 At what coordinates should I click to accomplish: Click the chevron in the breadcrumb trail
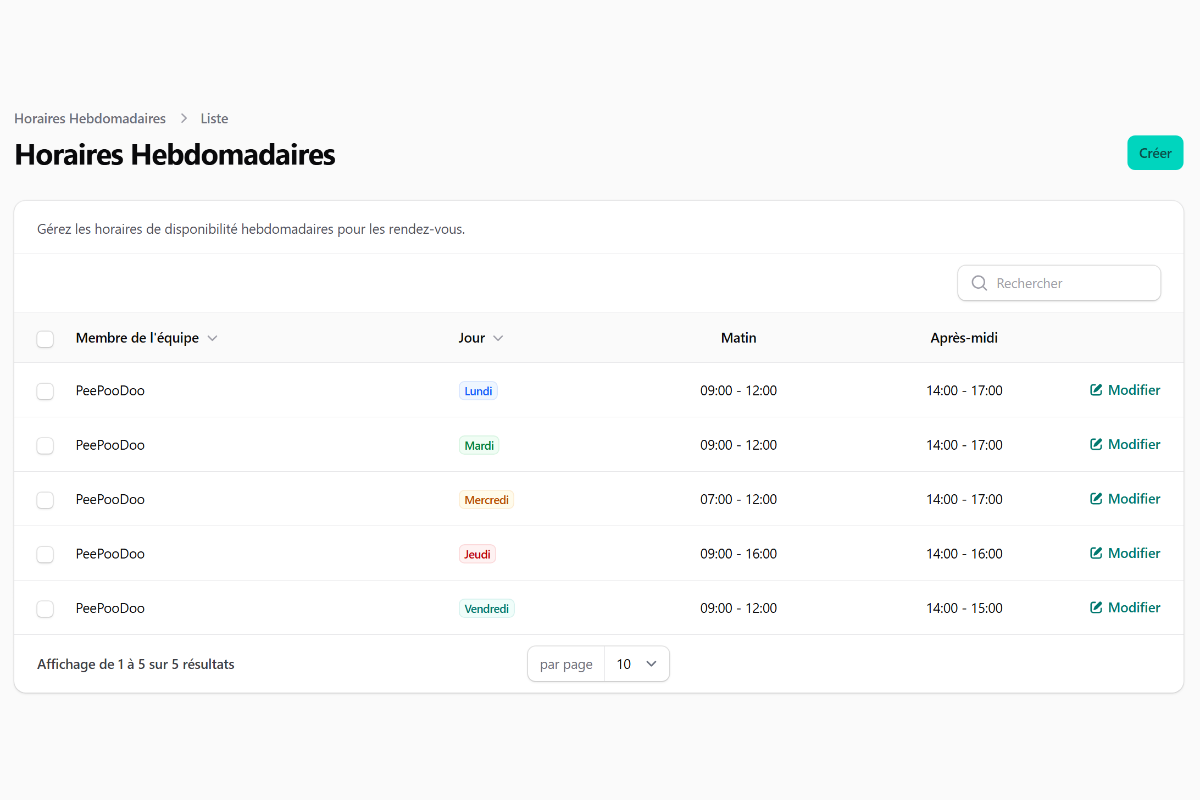(183, 118)
